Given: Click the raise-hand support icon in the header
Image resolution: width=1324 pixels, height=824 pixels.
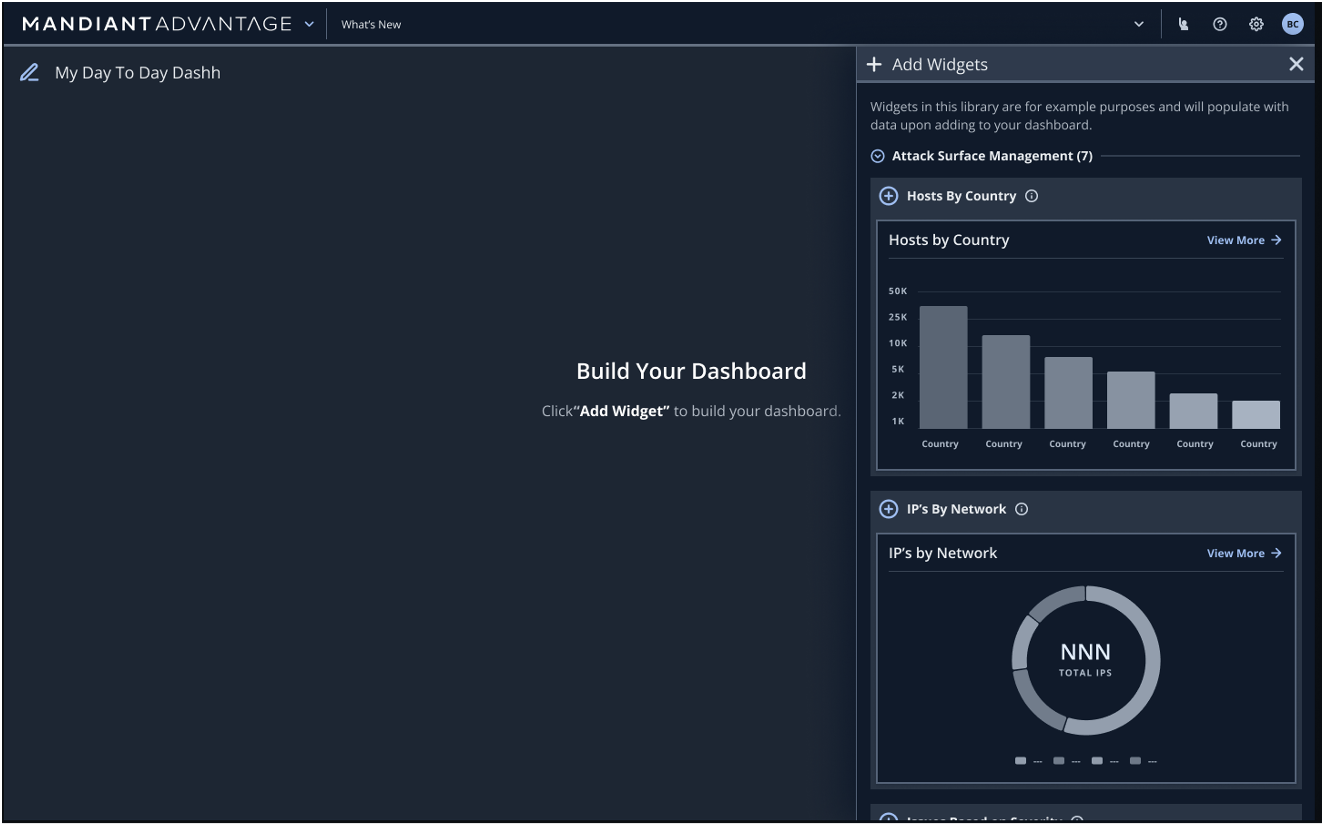Looking at the screenshot, I should 1183,23.
